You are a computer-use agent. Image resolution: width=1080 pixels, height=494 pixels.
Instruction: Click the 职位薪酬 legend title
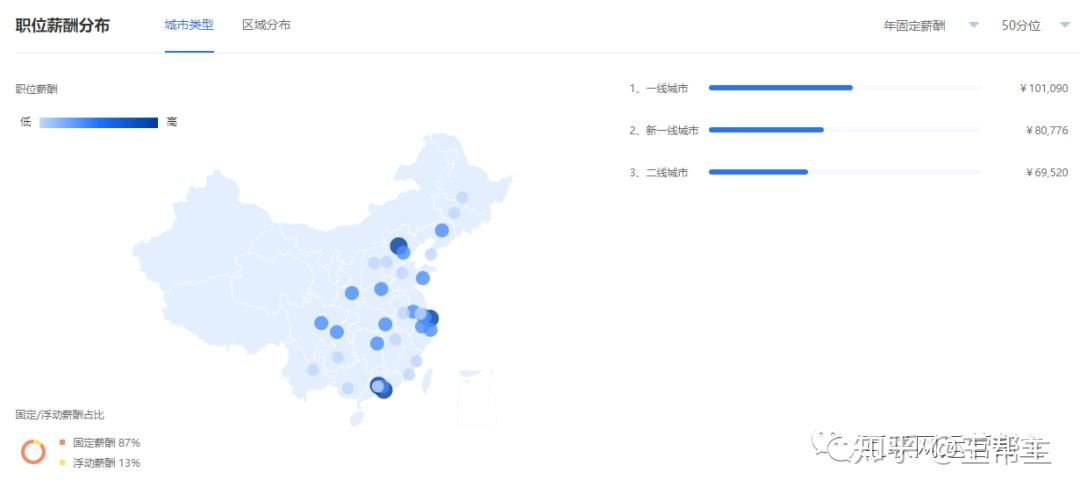pos(37,89)
